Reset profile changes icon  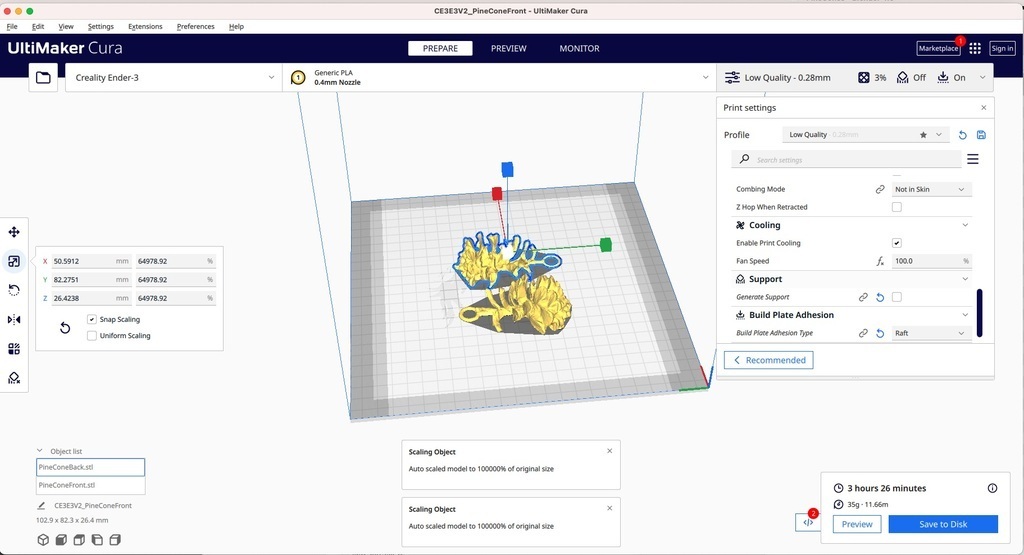tap(962, 135)
